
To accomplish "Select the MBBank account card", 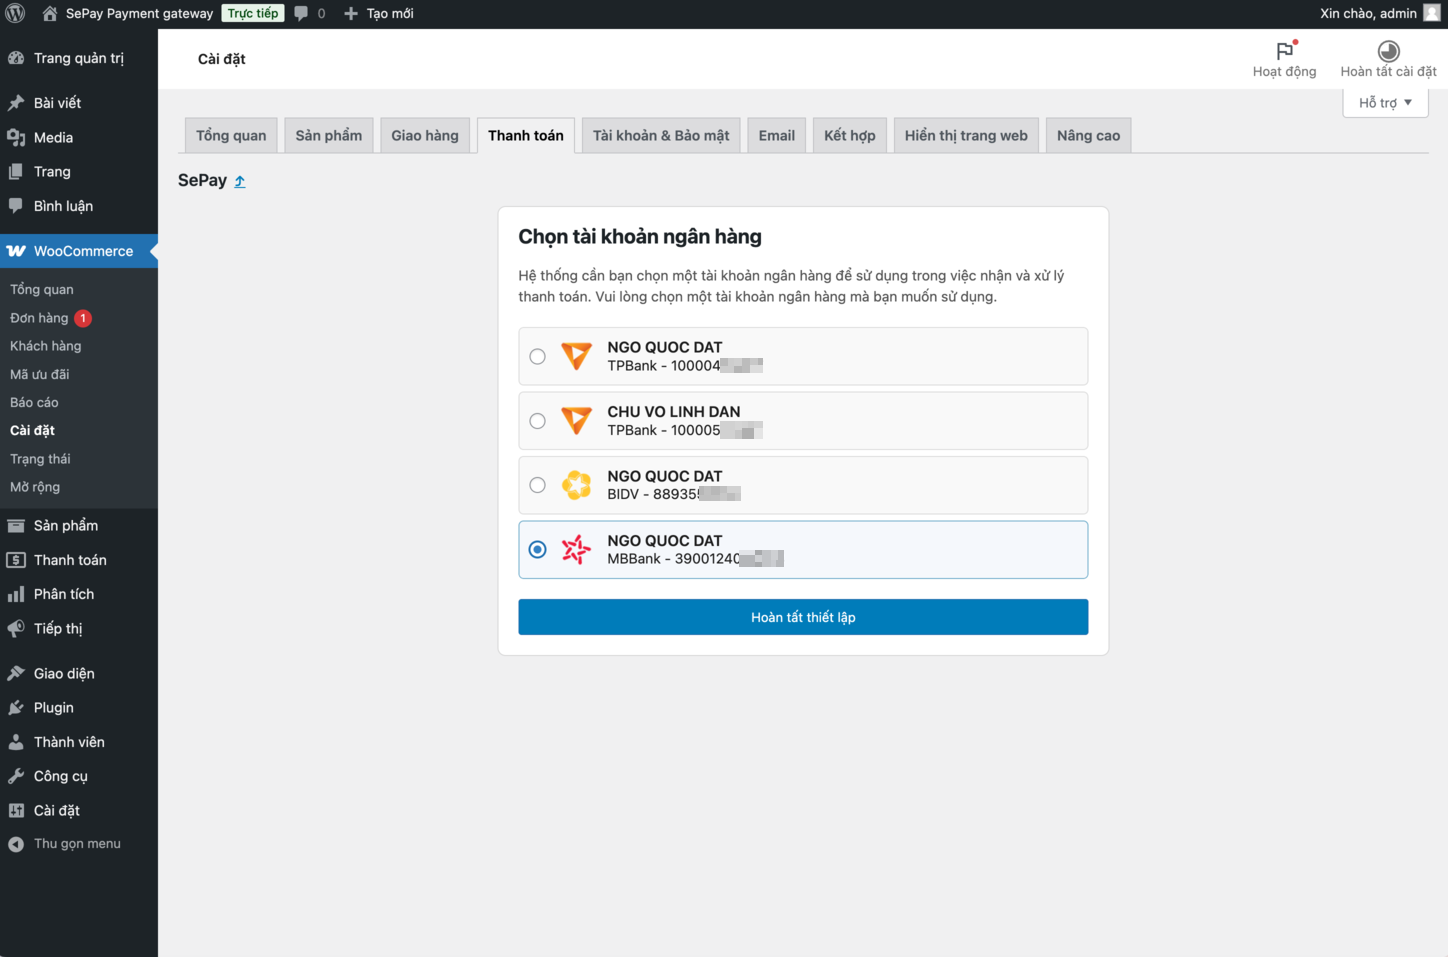I will [x=803, y=550].
